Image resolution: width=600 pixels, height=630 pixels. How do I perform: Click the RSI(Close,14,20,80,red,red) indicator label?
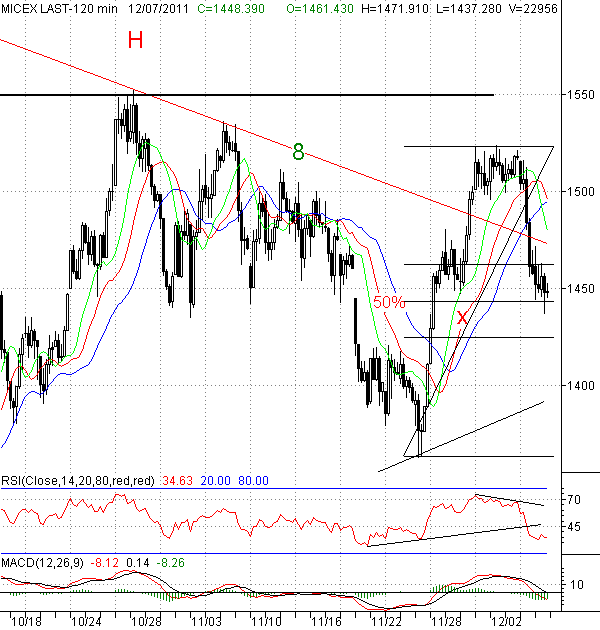pos(78,481)
